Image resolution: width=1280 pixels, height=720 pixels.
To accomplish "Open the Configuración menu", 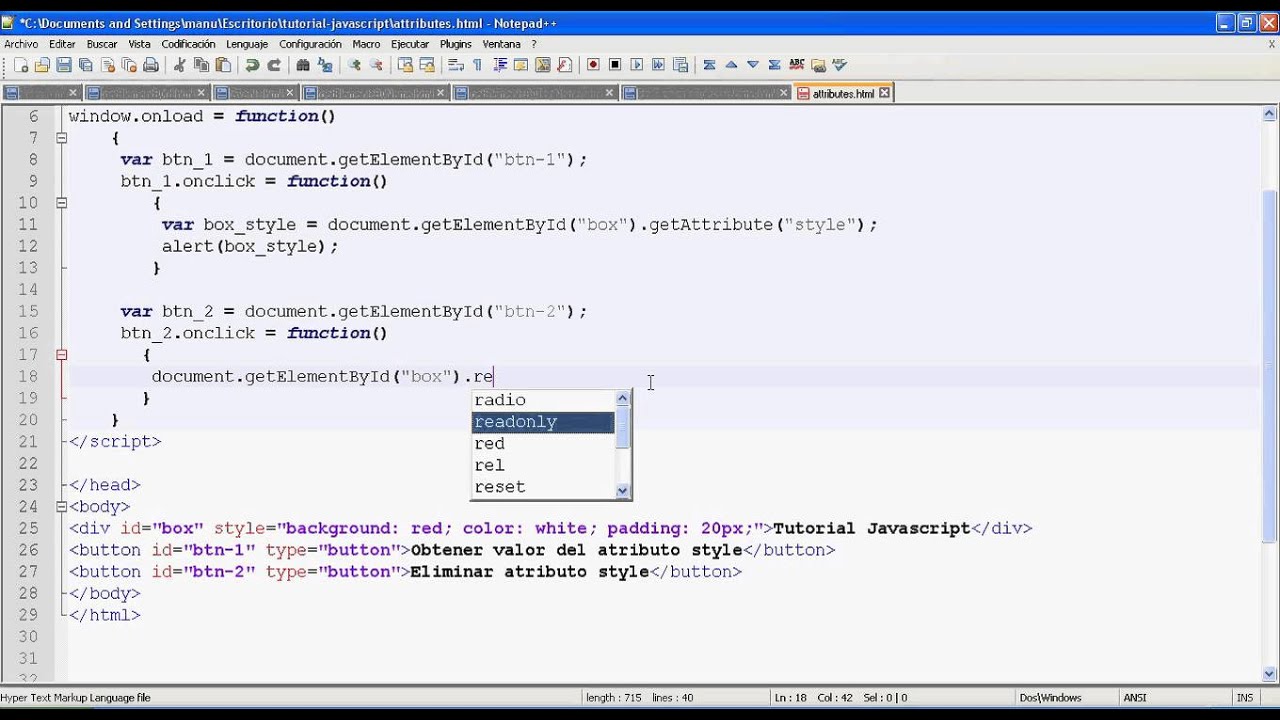I will 311,44.
